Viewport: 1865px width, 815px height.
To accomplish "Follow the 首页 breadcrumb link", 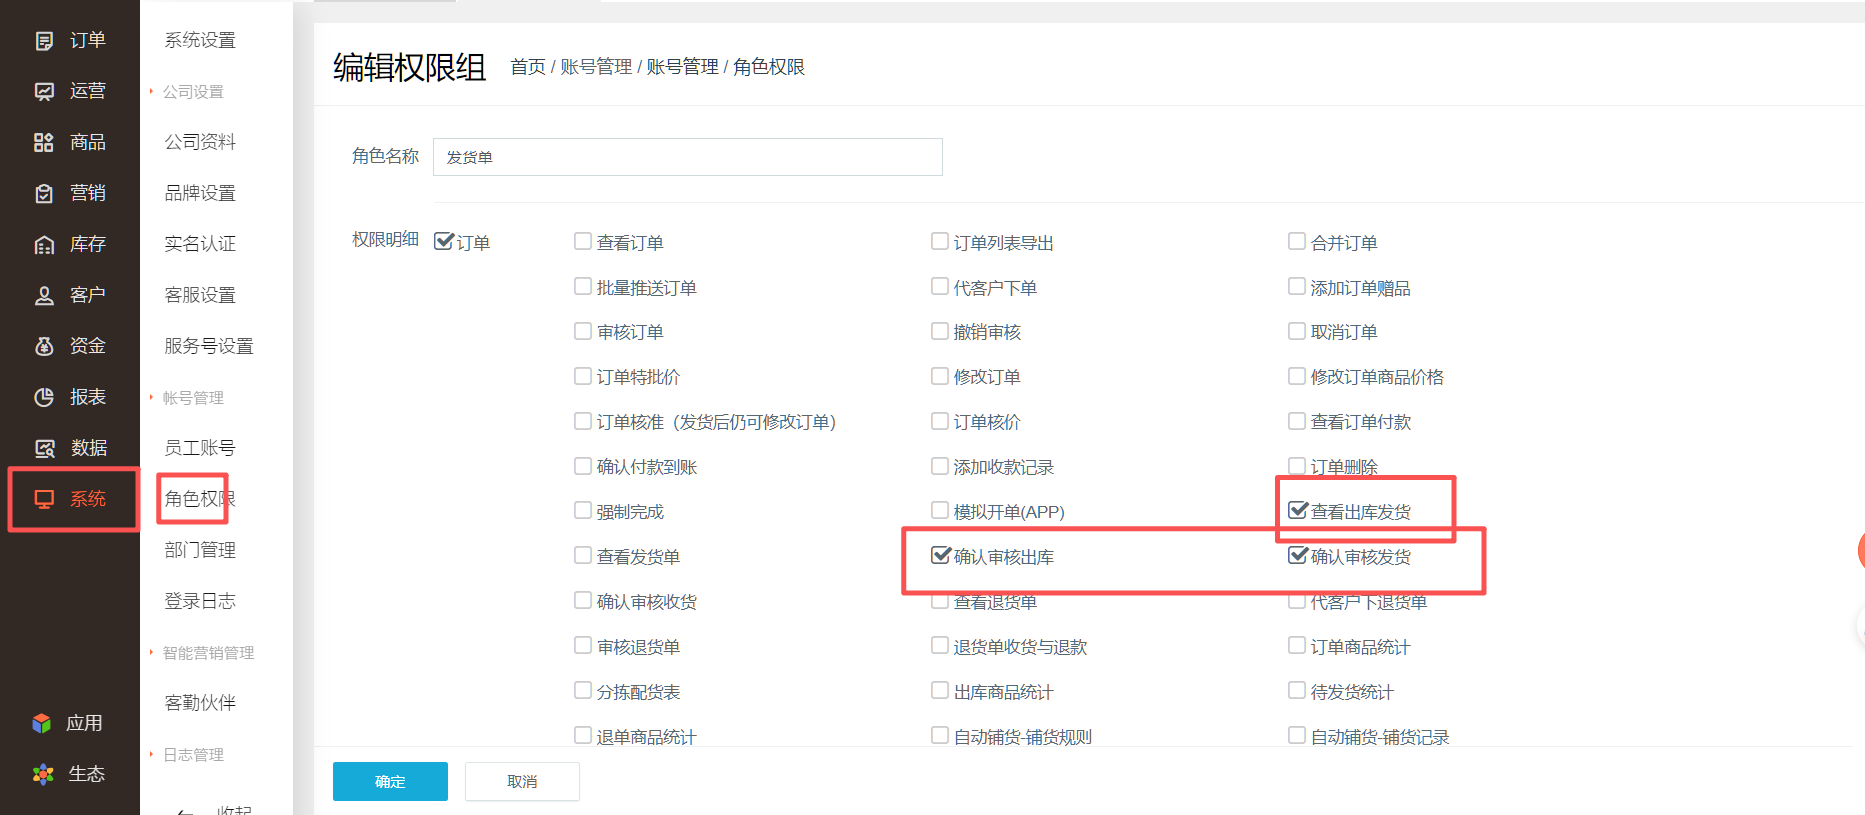I will pyautogui.click(x=528, y=67).
